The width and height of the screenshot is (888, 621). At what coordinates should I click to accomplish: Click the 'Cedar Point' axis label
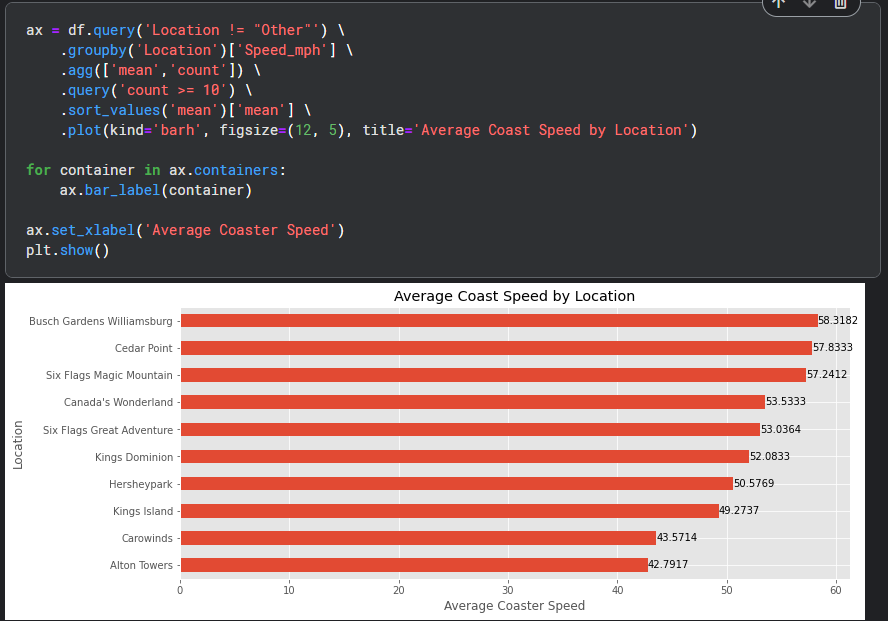click(x=143, y=348)
